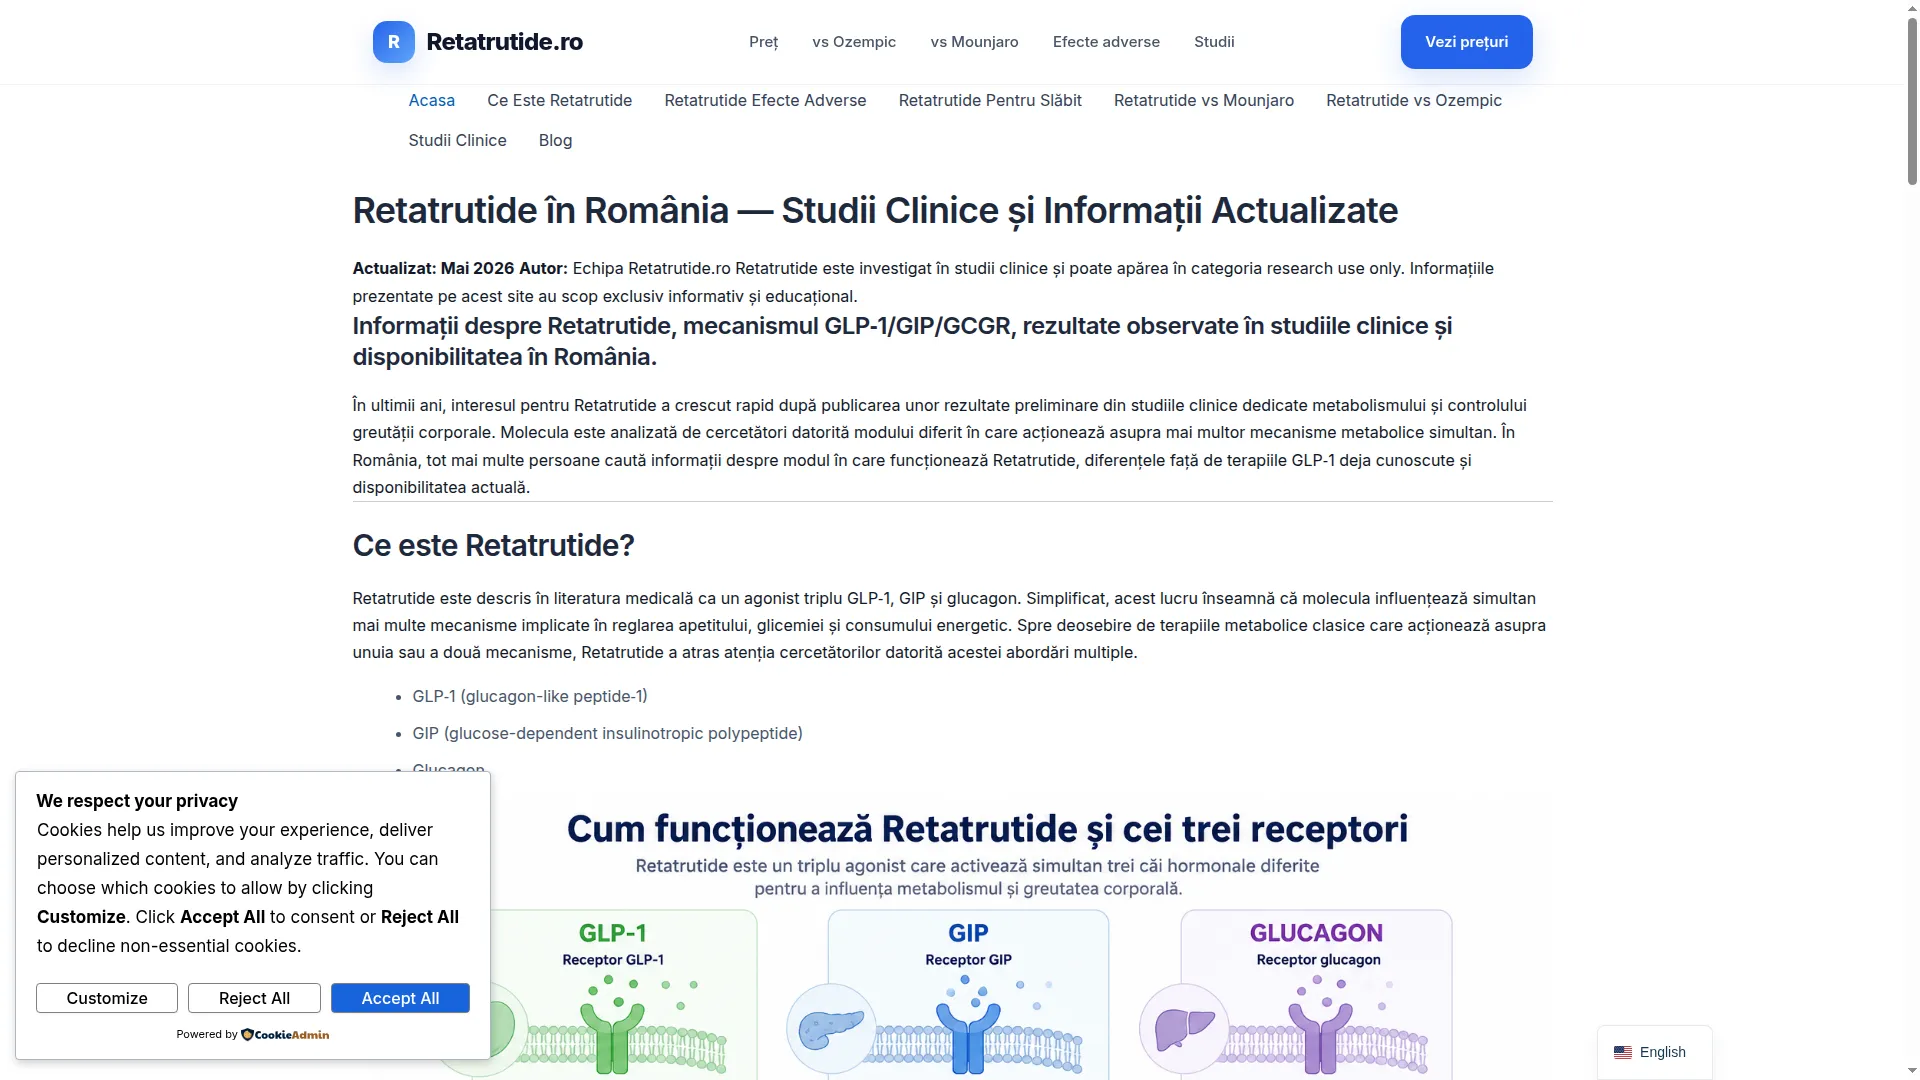Click the CookieAdmin shield logo icon
The height and width of the screenshot is (1080, 1920).
(x=247, y=1034)
